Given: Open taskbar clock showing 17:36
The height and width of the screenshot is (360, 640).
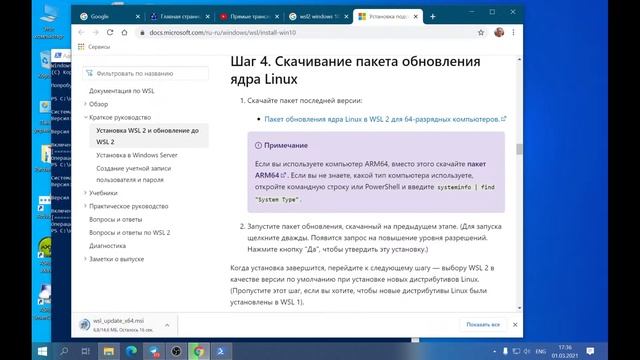Looking at the screenshot, I should (565, 351).
